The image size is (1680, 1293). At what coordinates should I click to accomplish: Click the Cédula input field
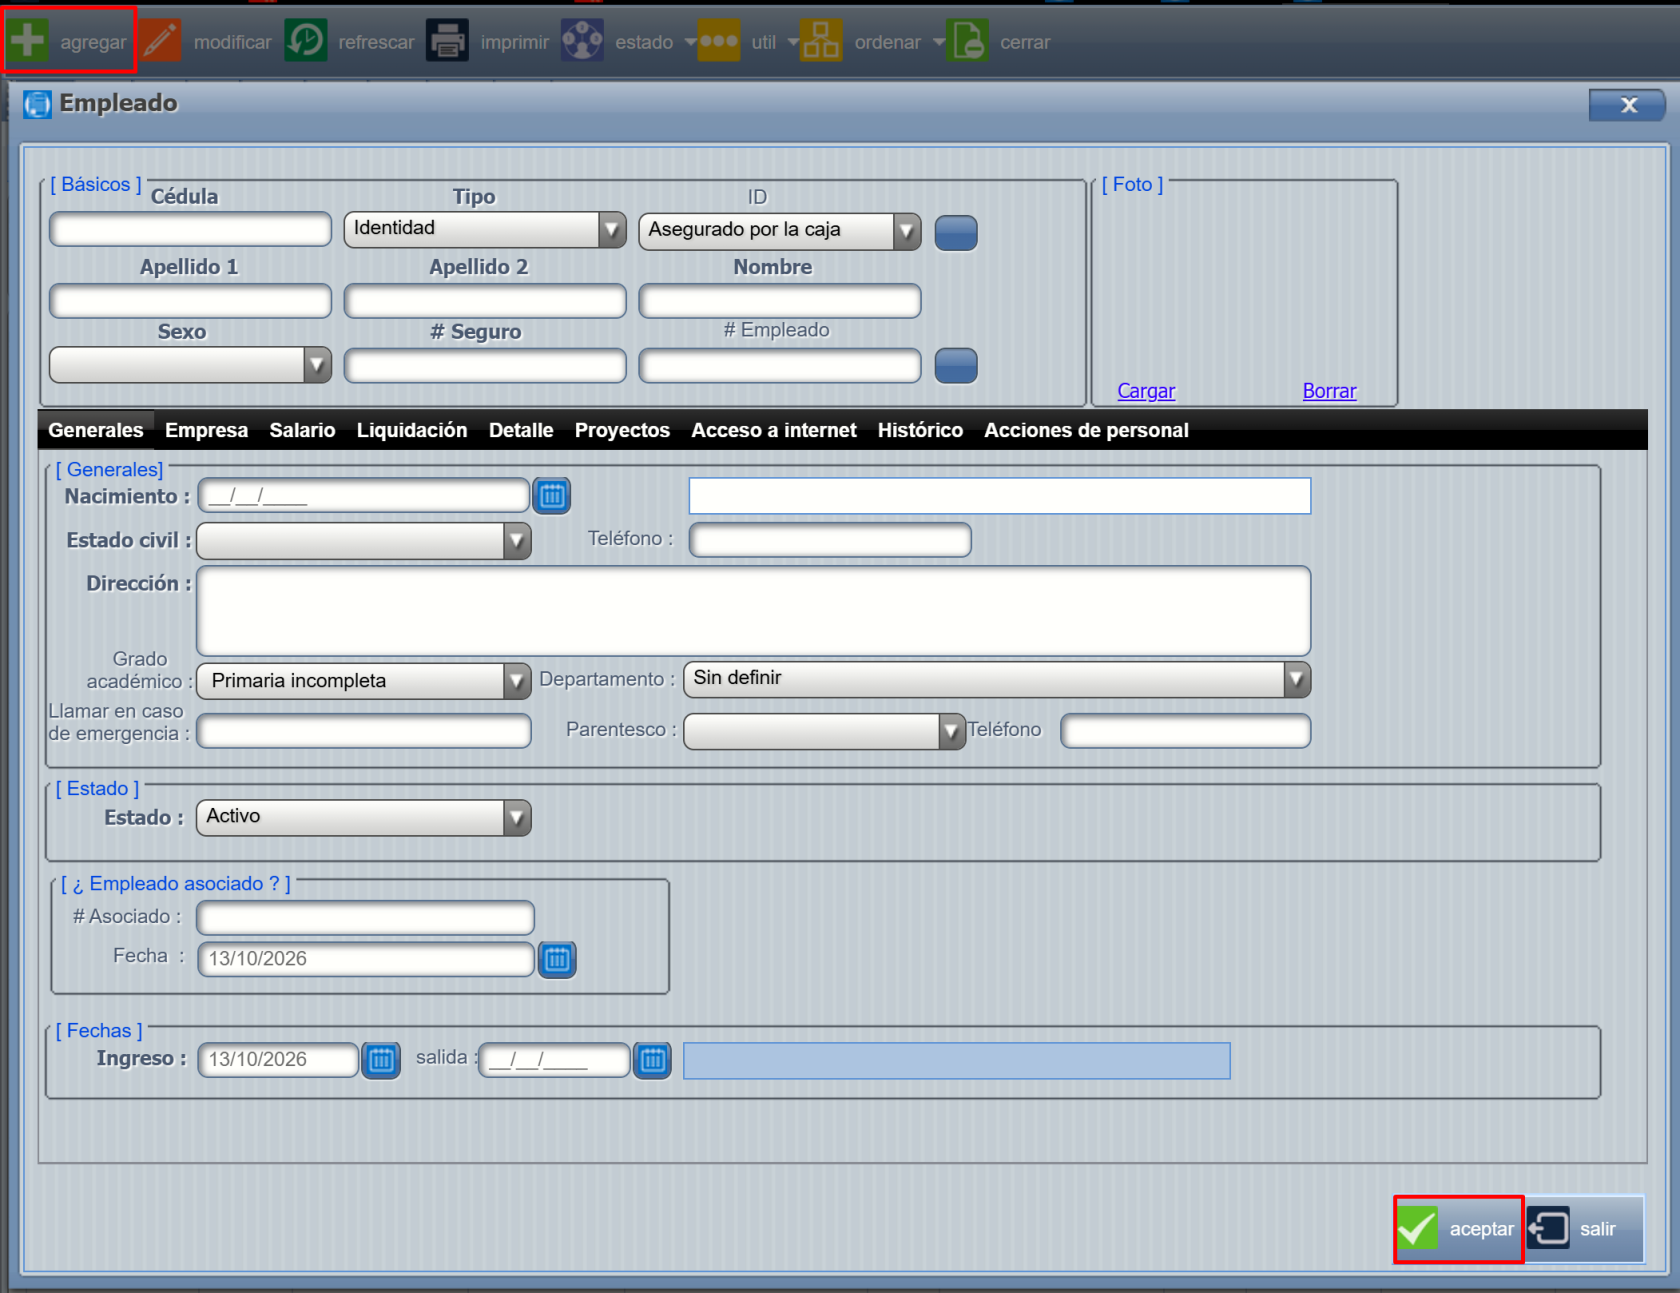[x=190, y=229]
